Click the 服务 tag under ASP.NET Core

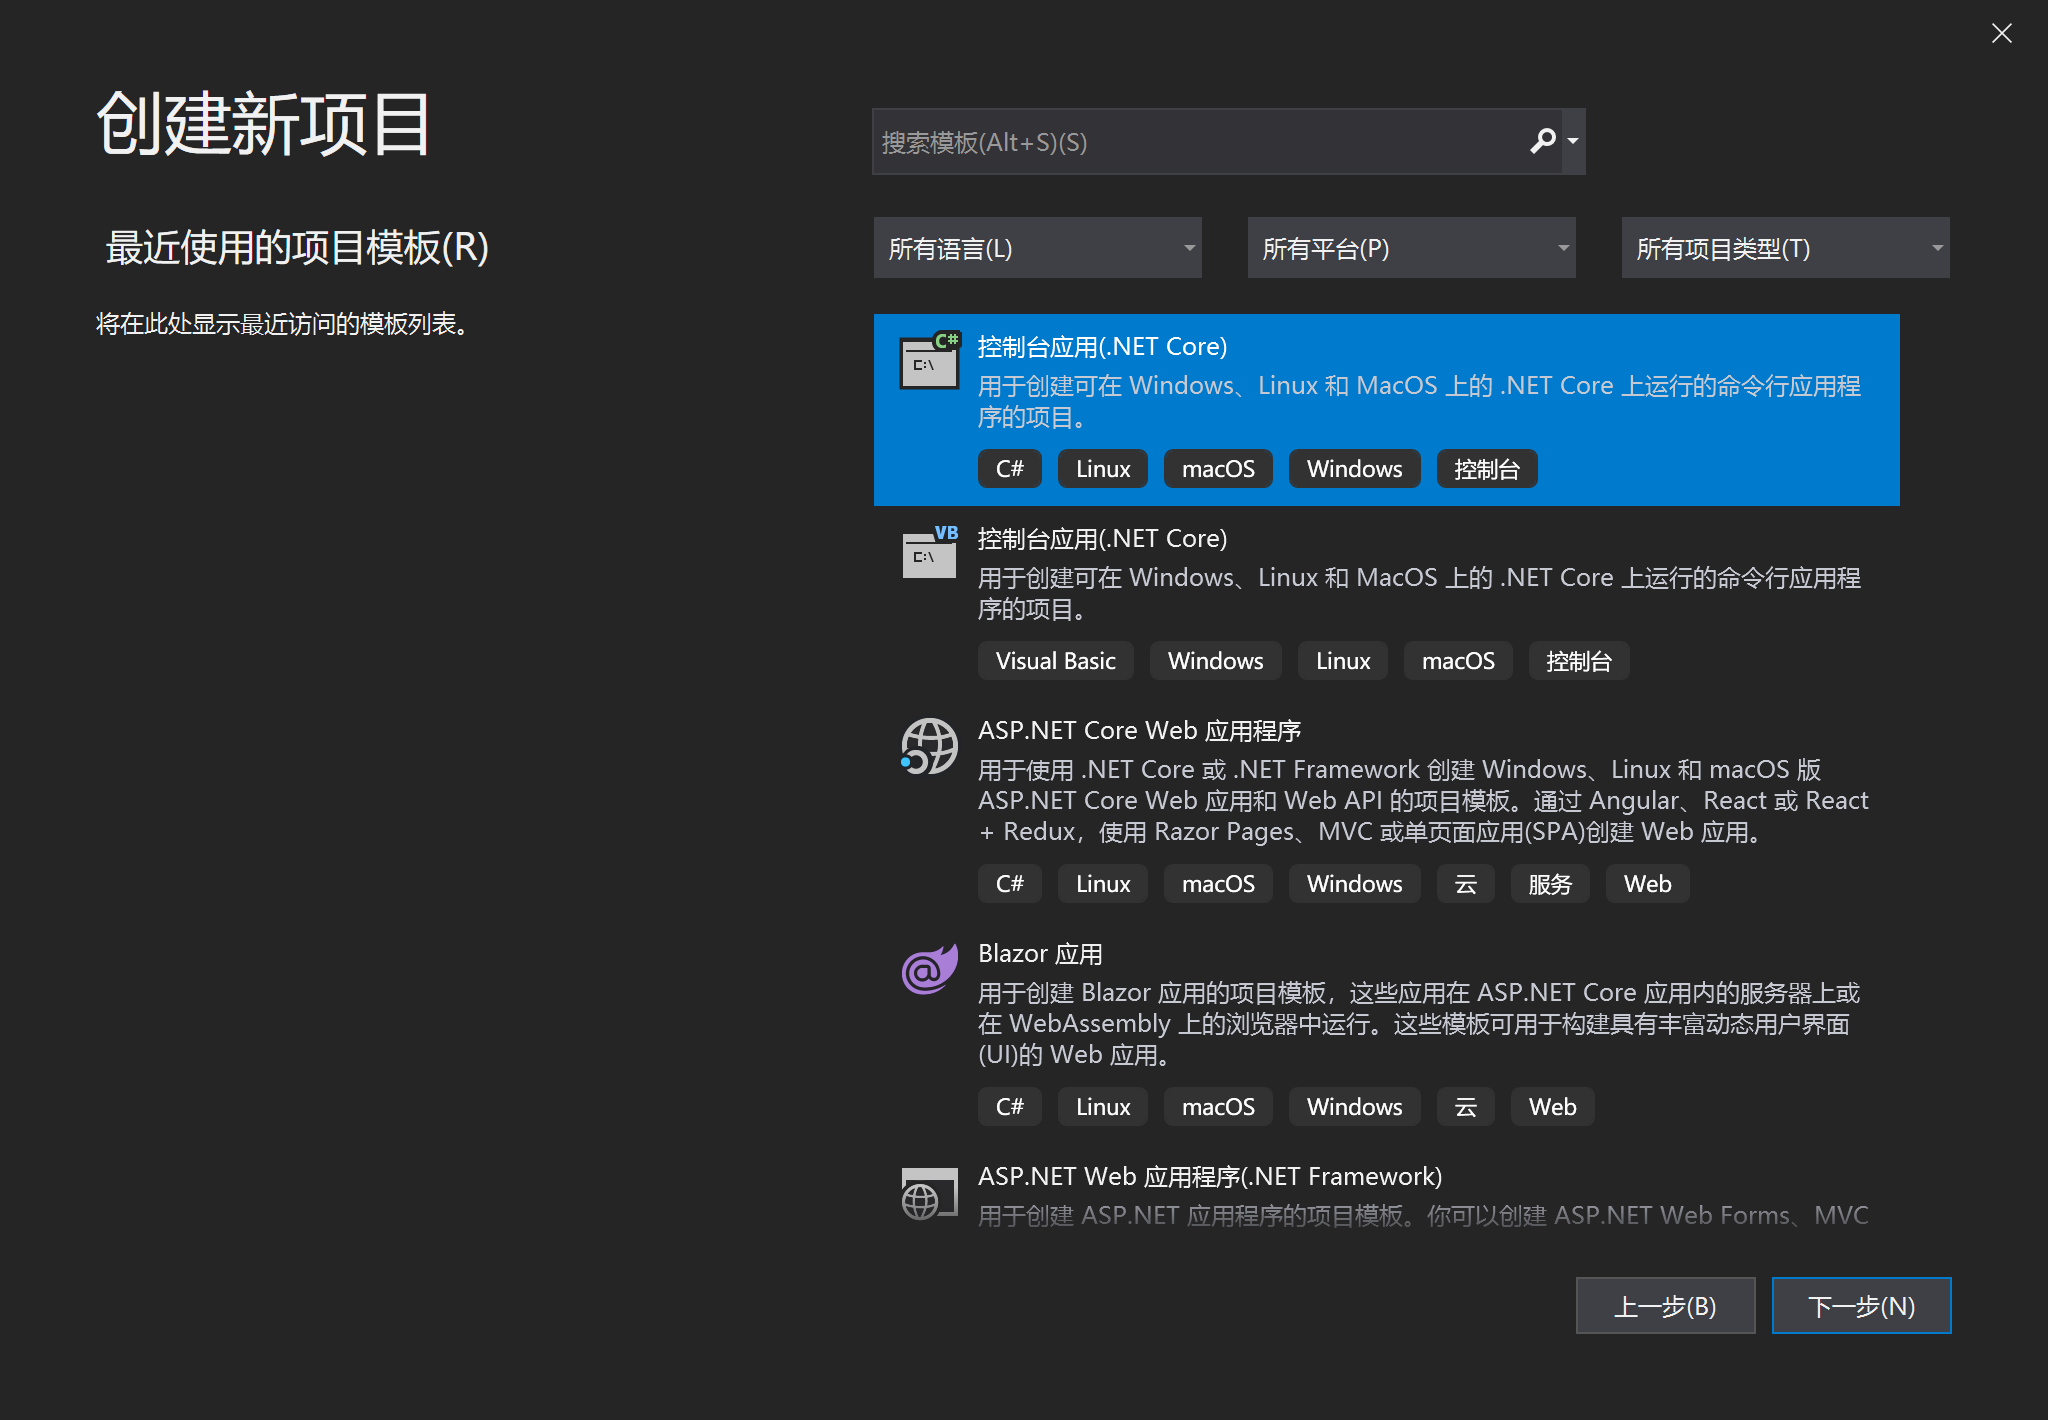(x=1549, y=884)
